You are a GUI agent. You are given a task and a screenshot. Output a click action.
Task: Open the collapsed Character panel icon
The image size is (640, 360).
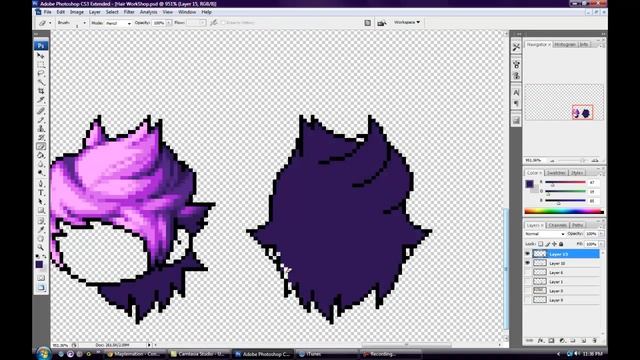pyautogui.click(x=516, y=93)
